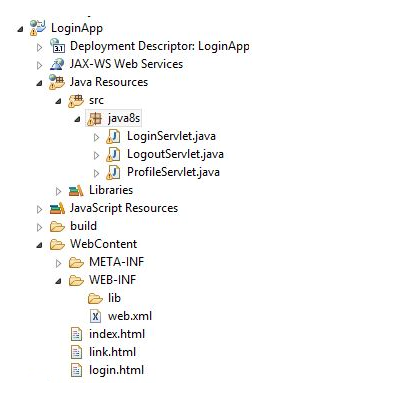Click the src source folder icon
This screenshot has width=397, height=412.
tap(76, 100)
